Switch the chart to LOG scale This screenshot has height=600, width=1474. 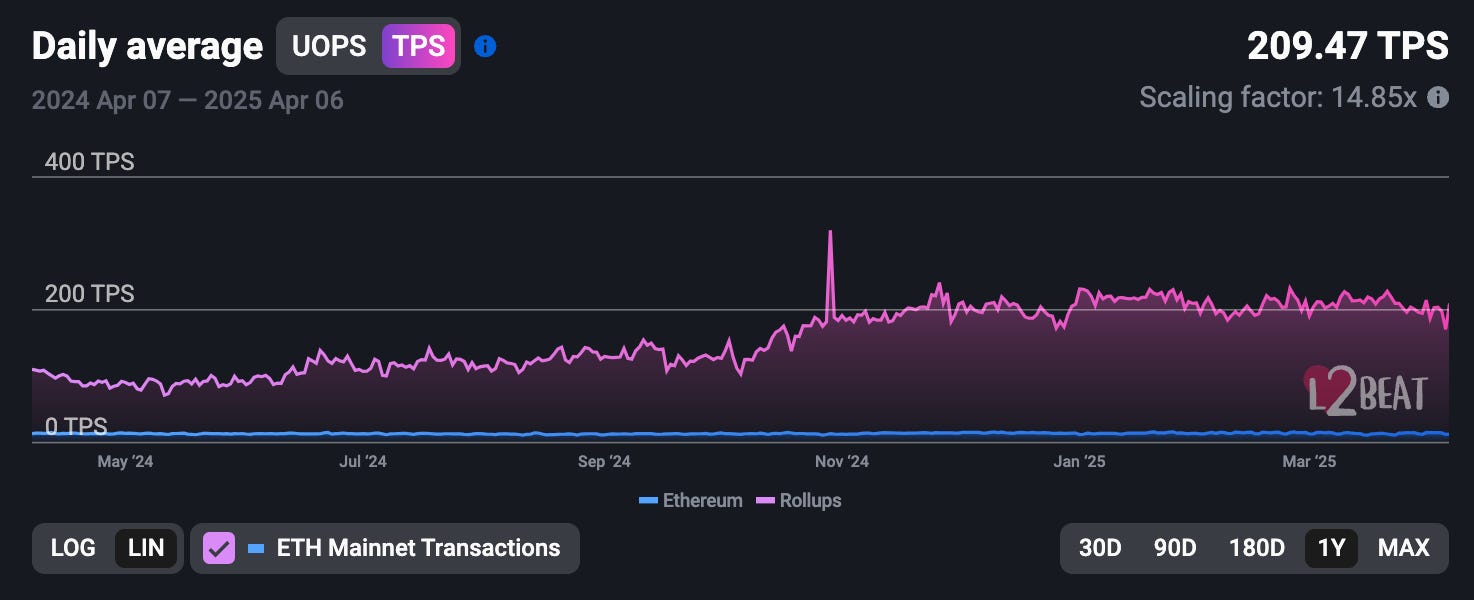[x=73, y=548]
